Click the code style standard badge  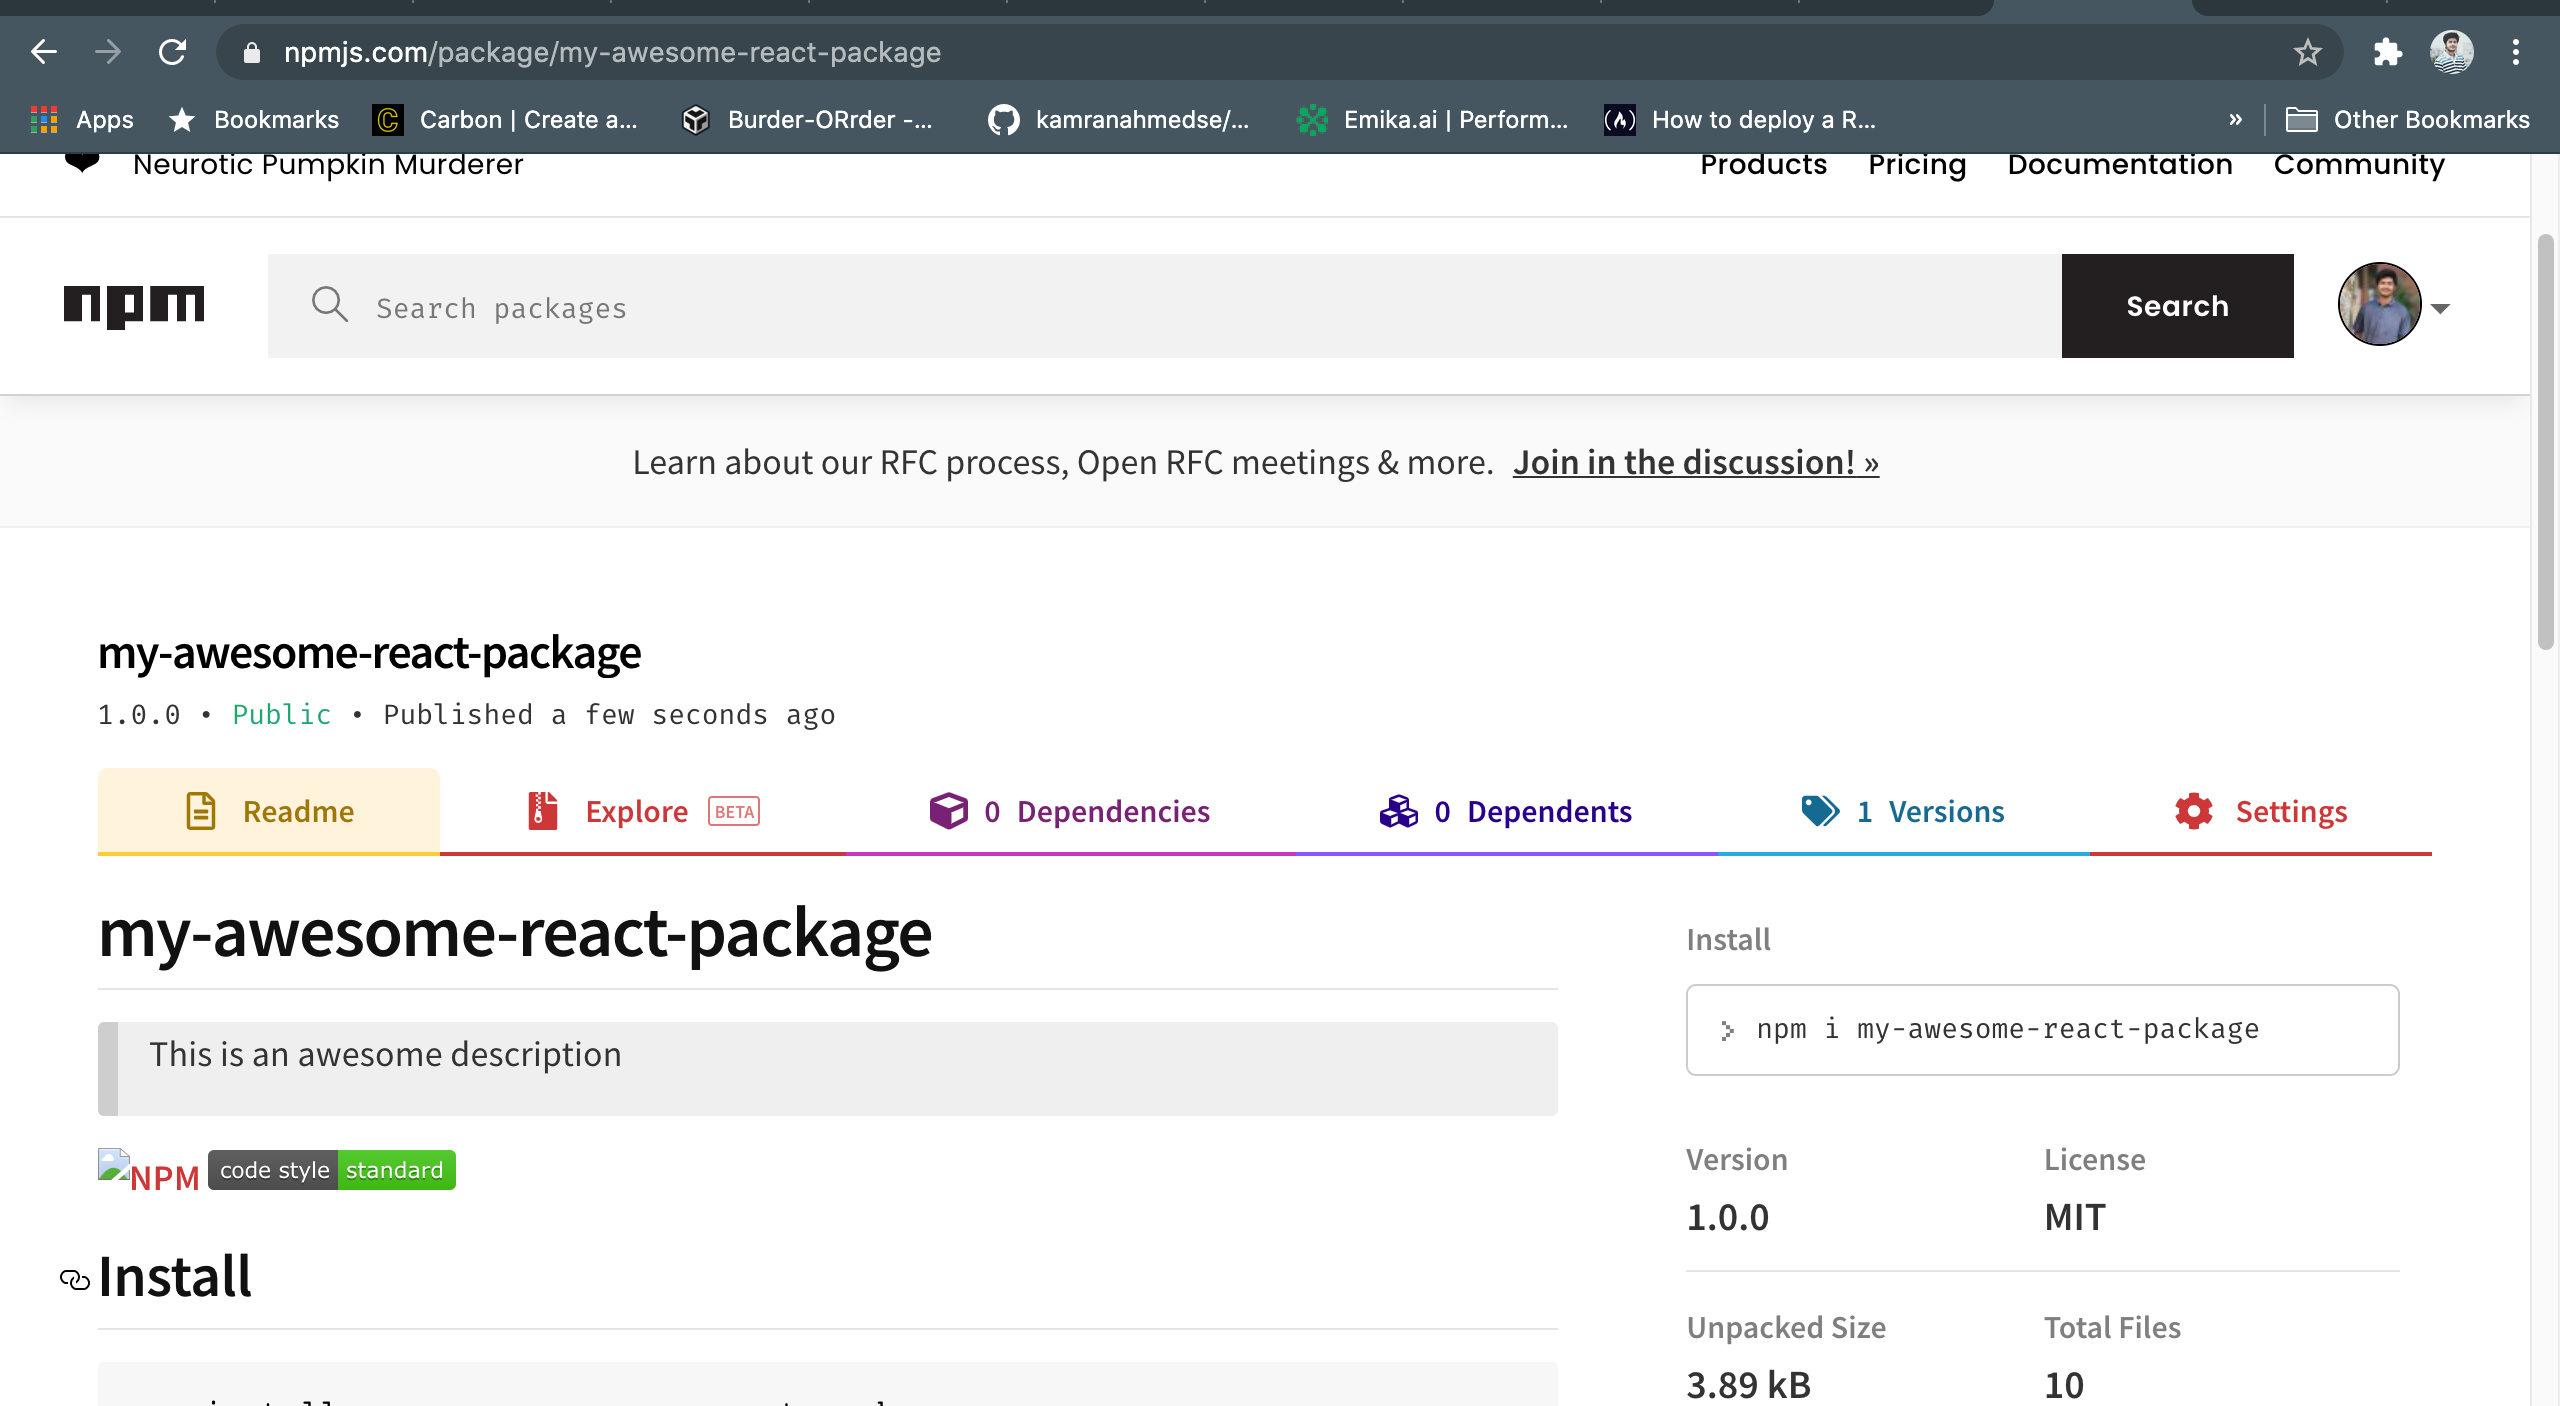pyautogui.click(x=332, y=1170)
